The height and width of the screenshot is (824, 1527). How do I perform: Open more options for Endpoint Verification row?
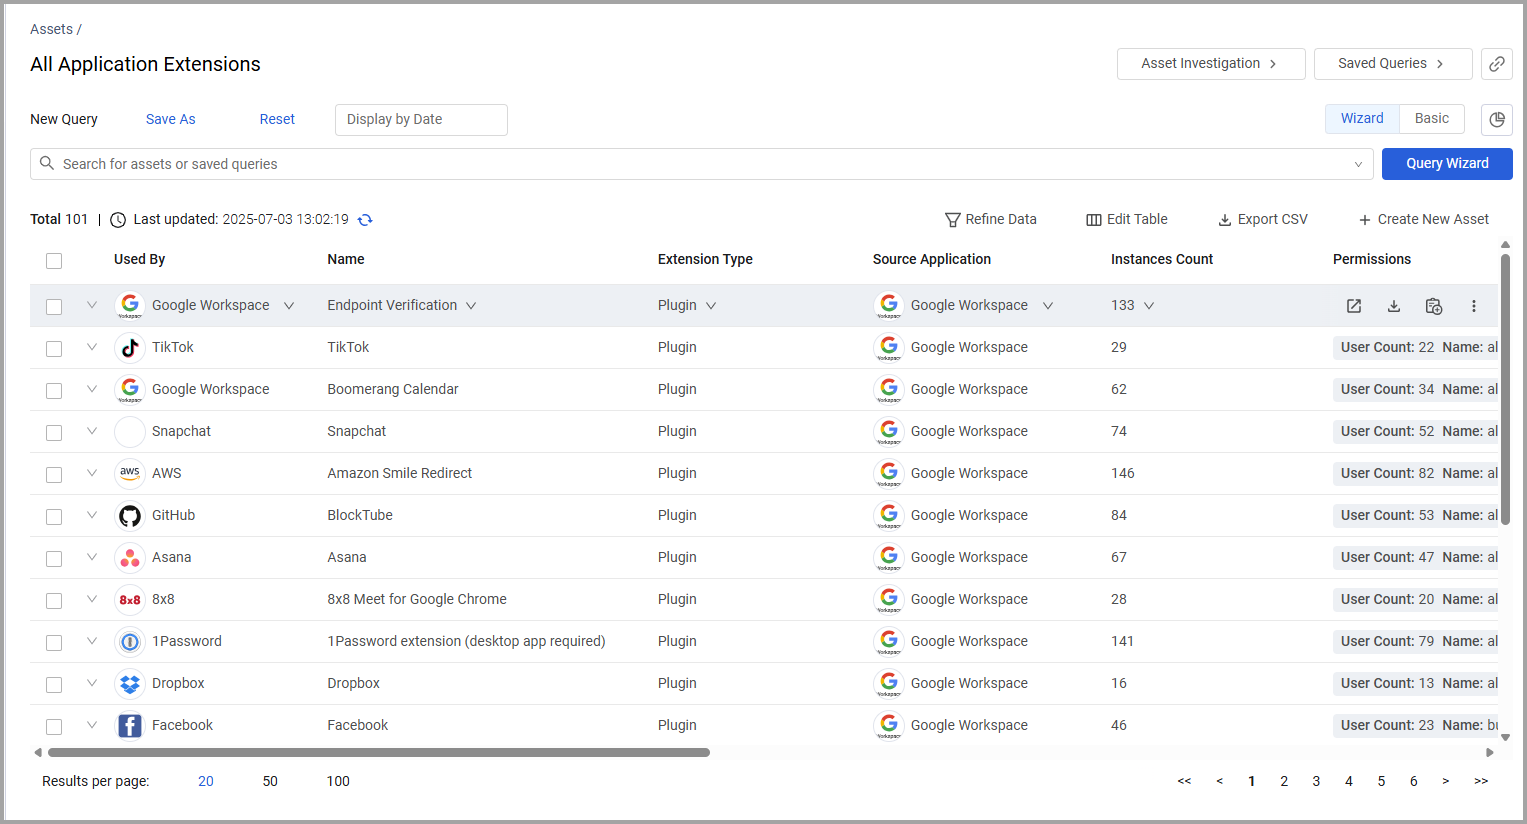point(1474,306)
